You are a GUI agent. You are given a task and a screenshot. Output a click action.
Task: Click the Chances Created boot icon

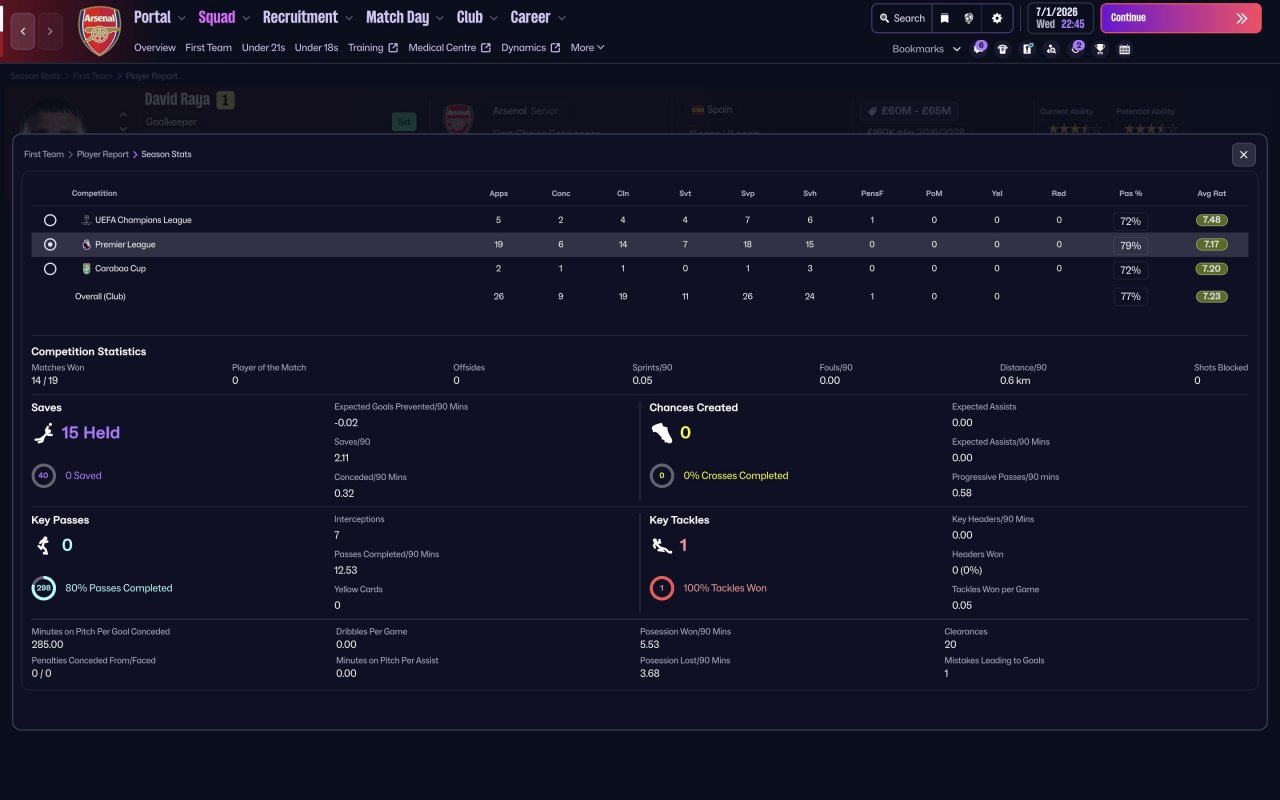(x=661, y=433)
